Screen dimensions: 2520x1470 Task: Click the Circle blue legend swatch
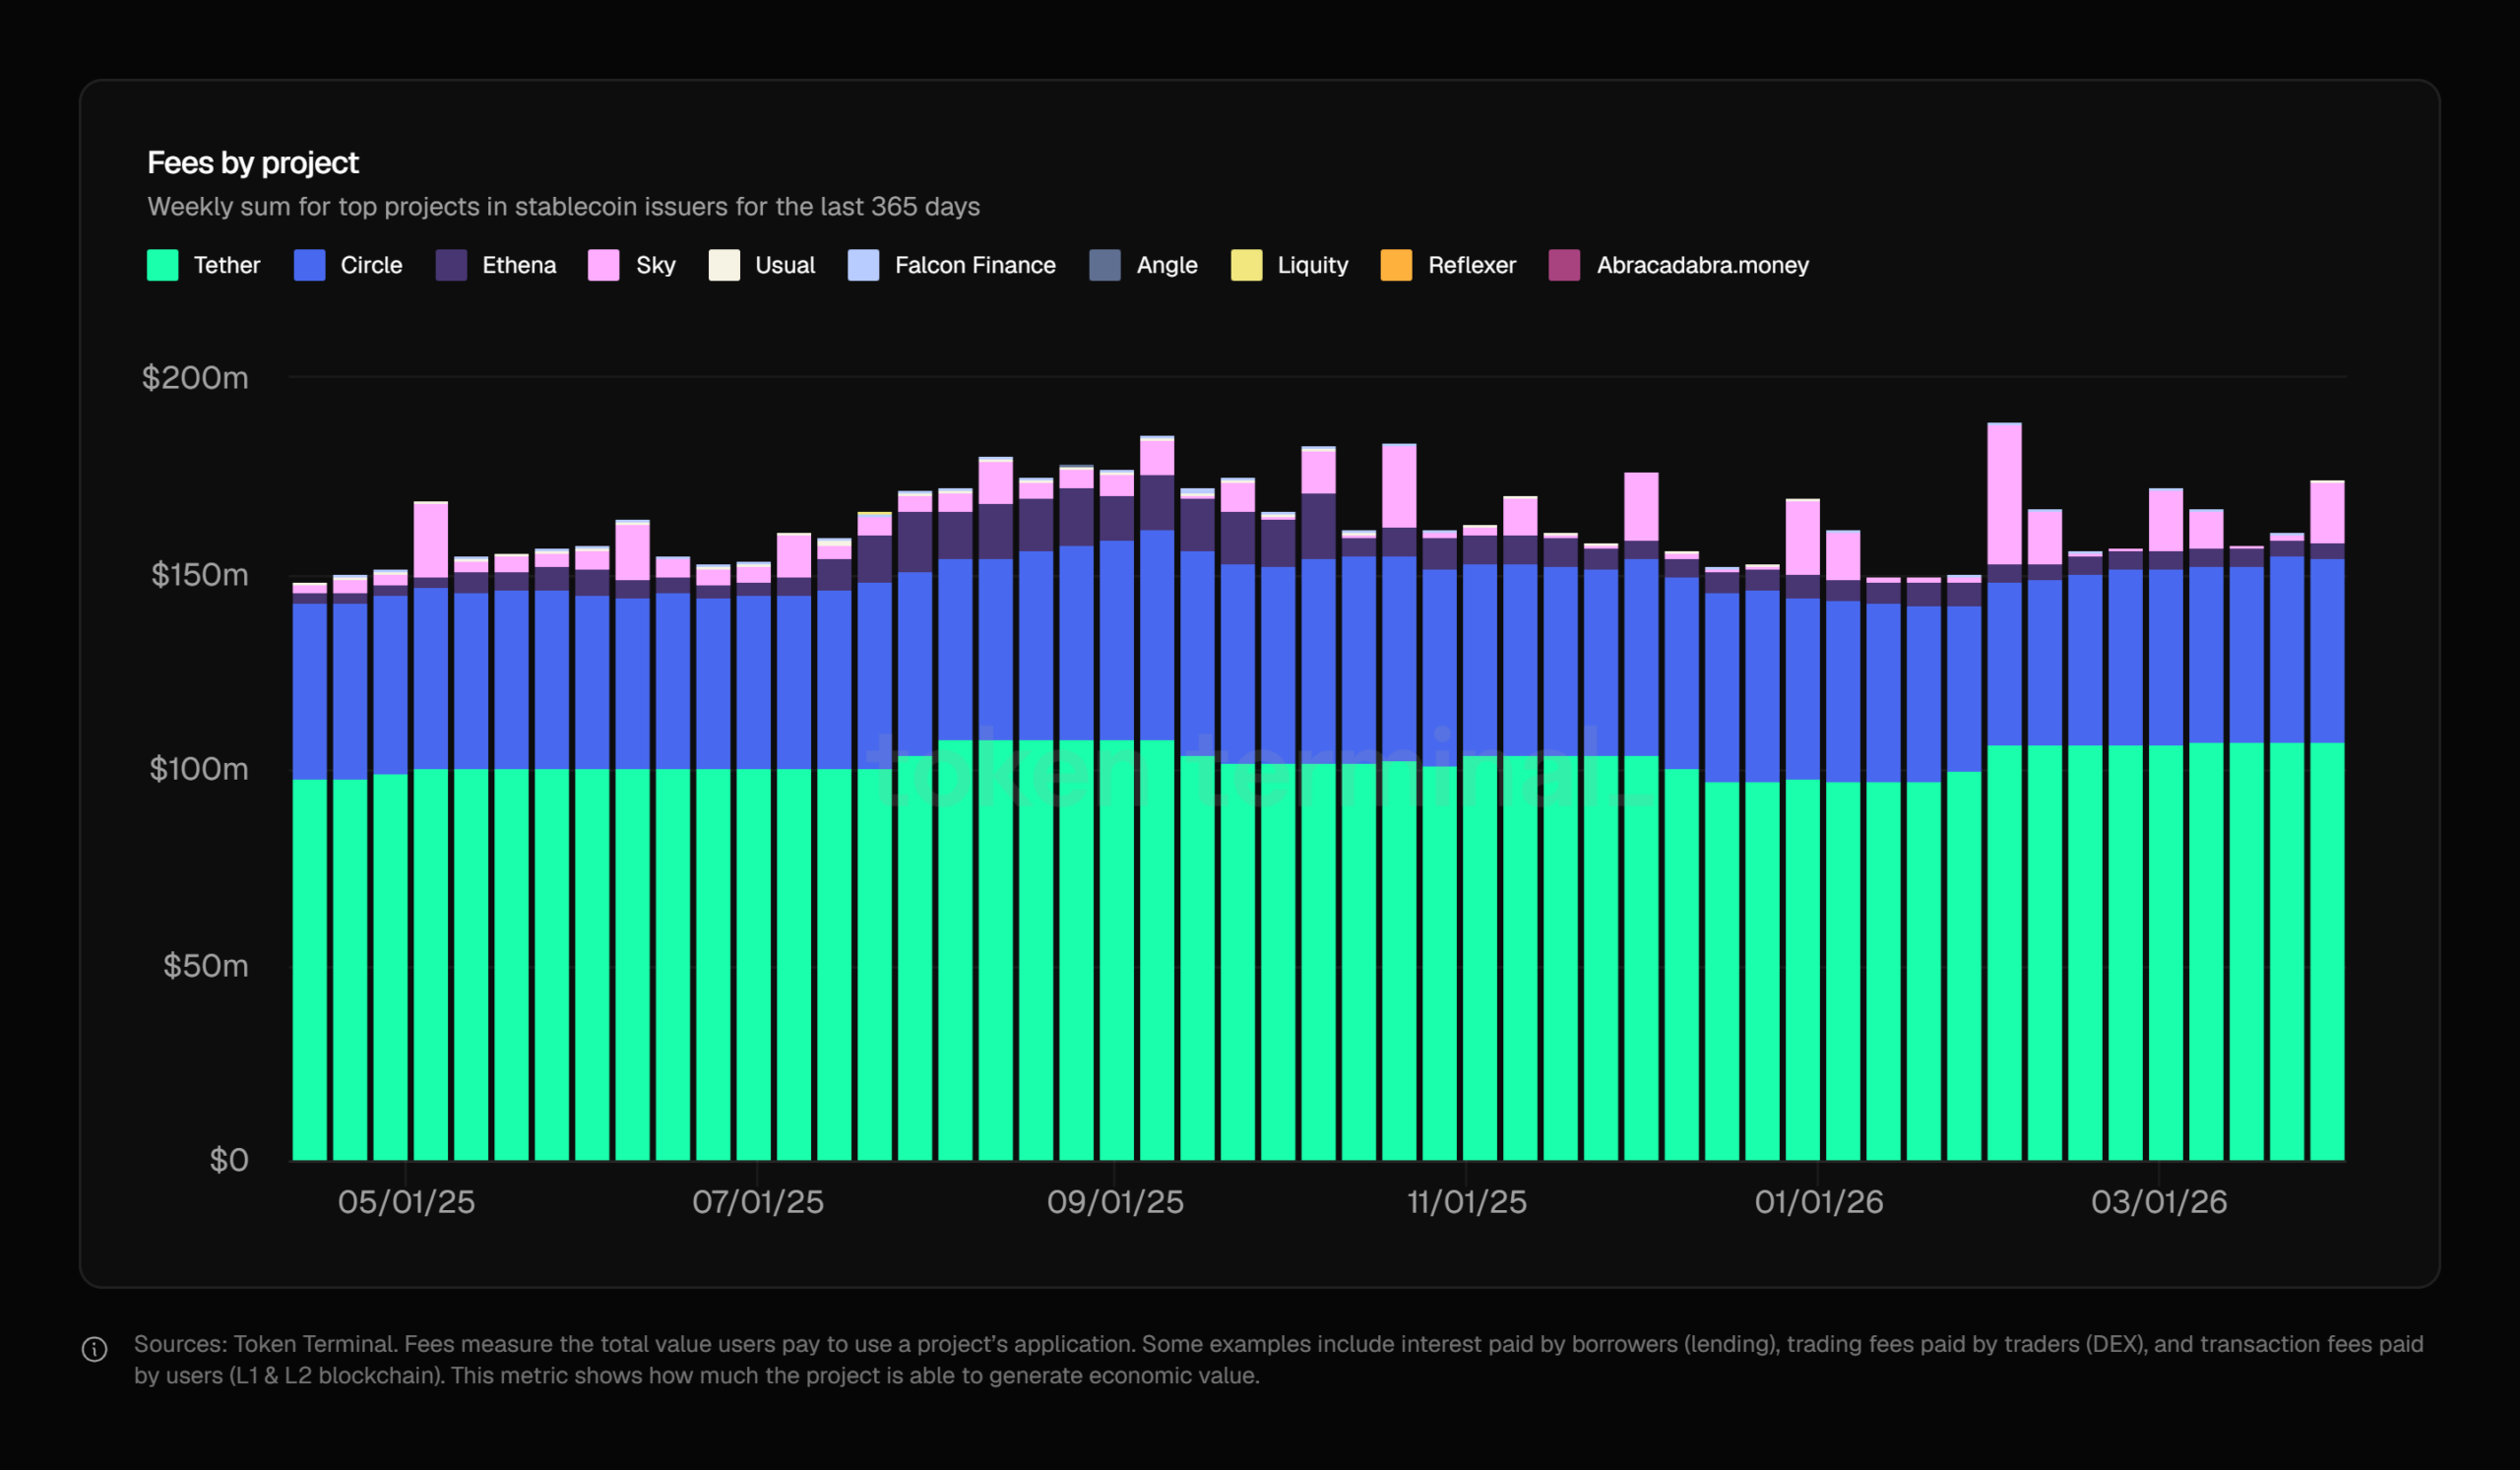pos(309,265)
